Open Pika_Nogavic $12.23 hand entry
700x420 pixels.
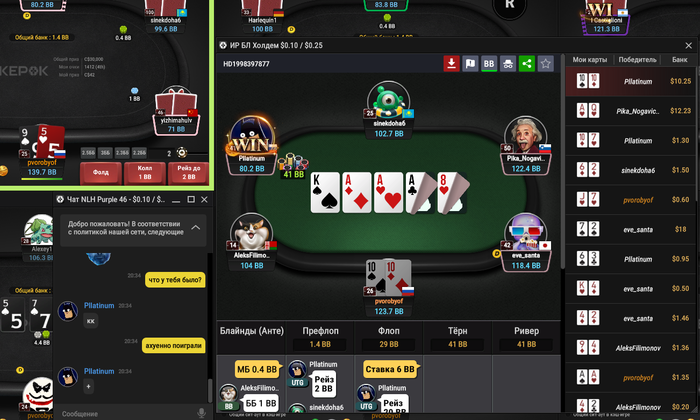(630, 111)
